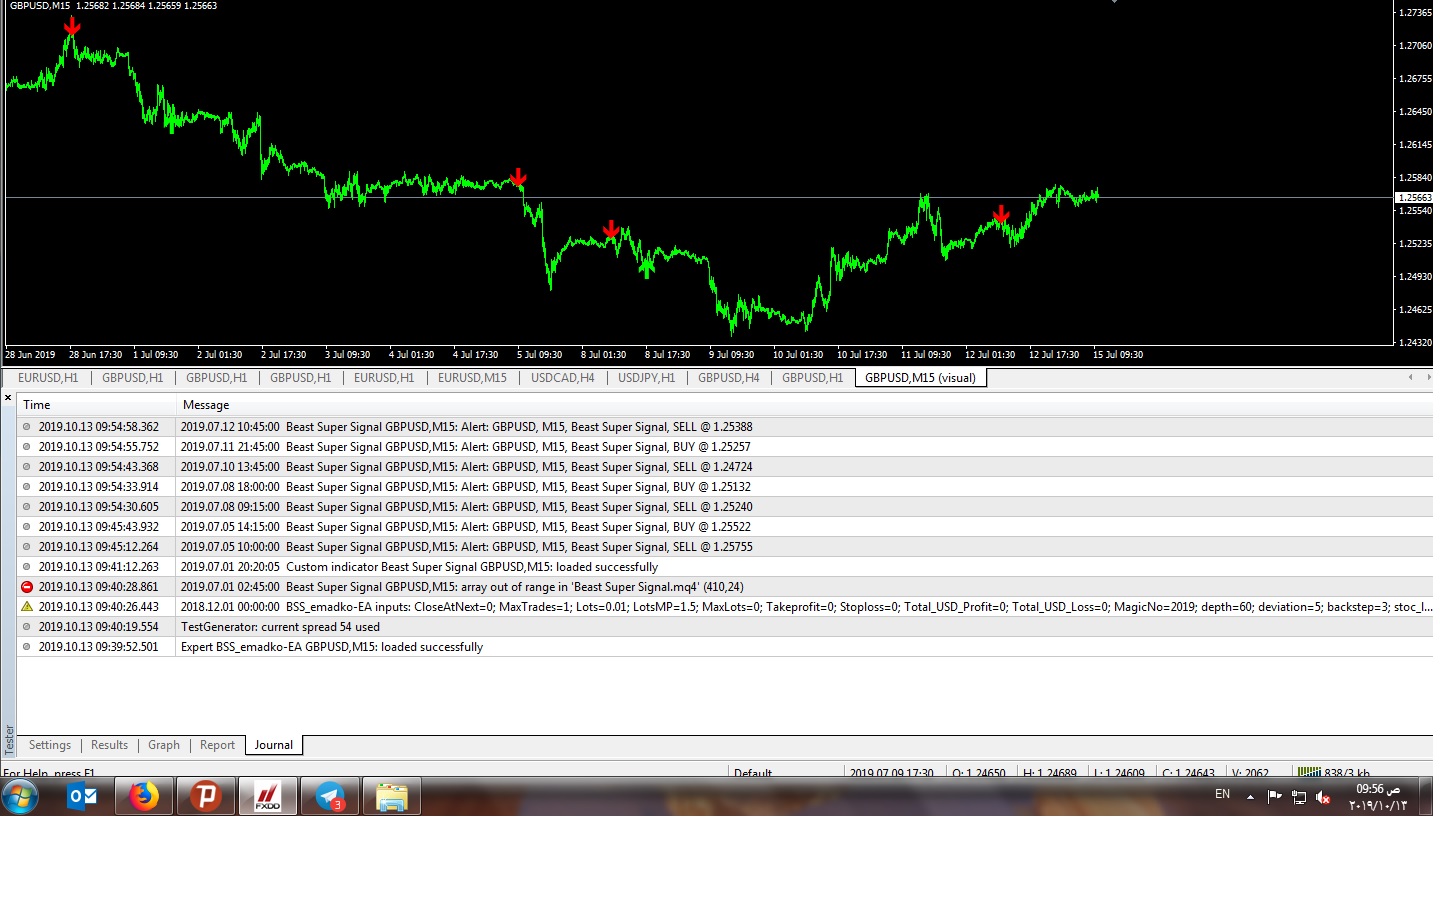Click the red sell arrow at the chart peak
The height and width of the screenshot is (900, 1440).
coord(72,26)
